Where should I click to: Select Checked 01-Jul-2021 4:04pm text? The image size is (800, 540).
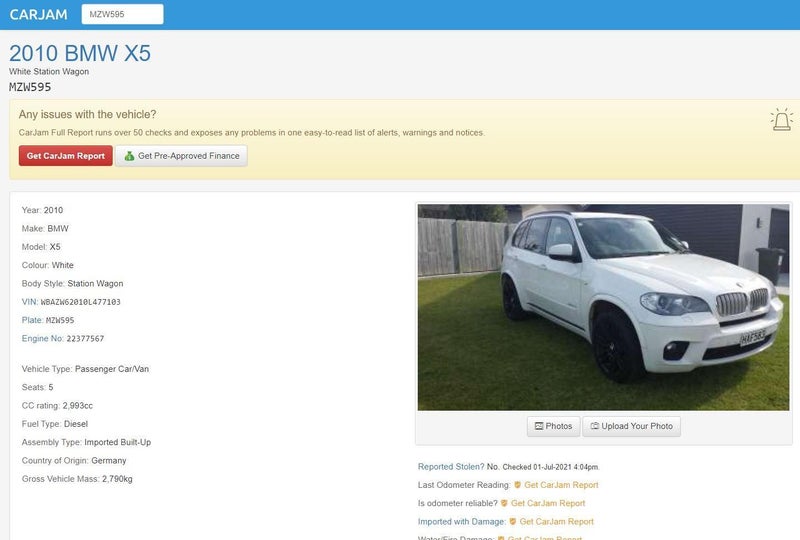click(551, 467)
